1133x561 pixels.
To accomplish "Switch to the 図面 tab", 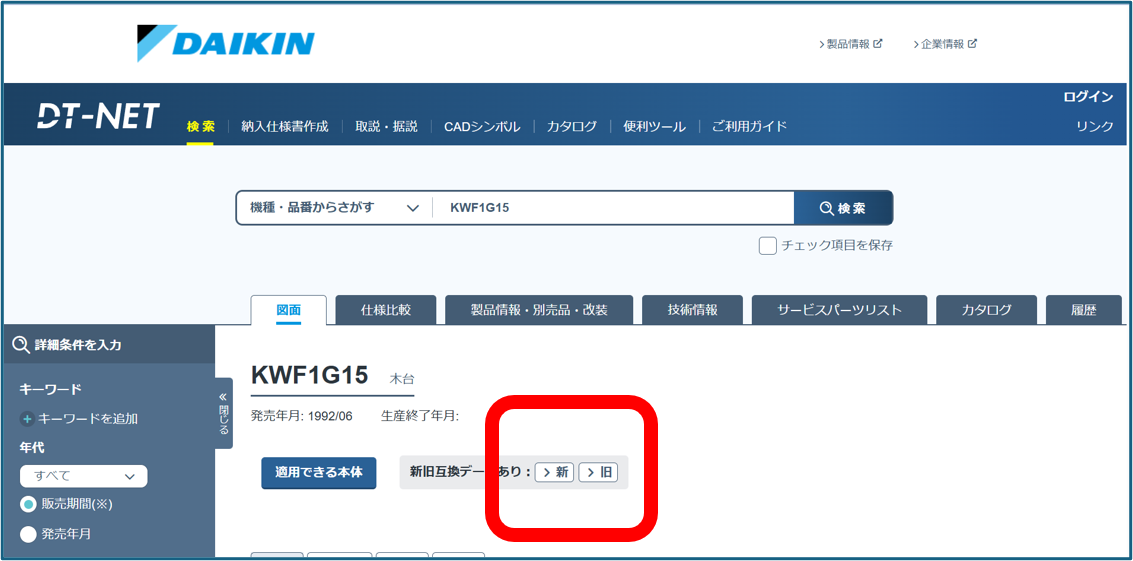I will (x=288, y=310).
